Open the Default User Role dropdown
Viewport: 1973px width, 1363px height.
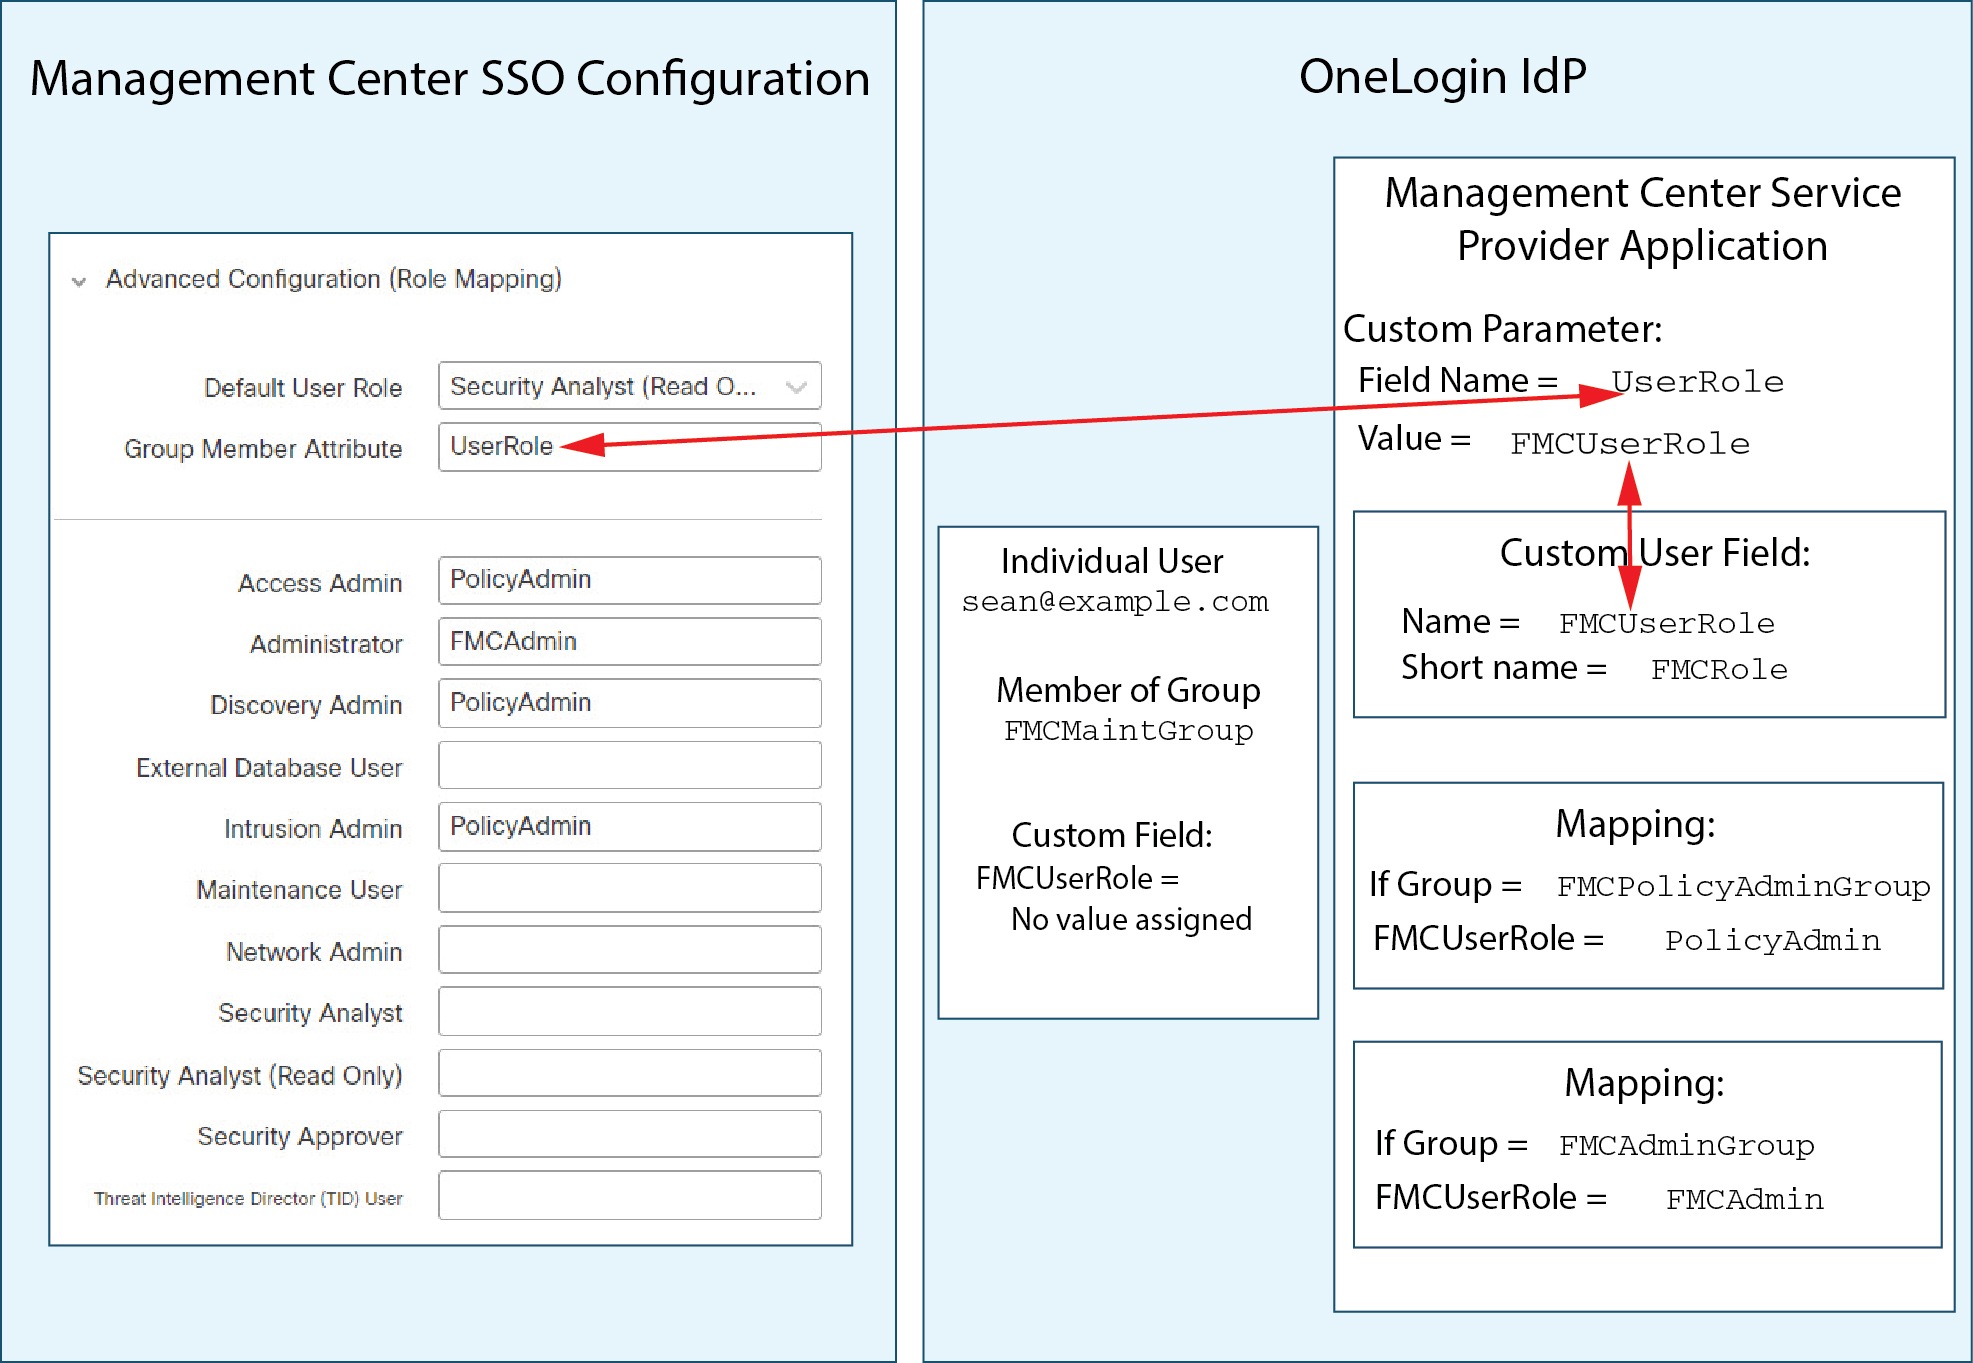point(795,386)
